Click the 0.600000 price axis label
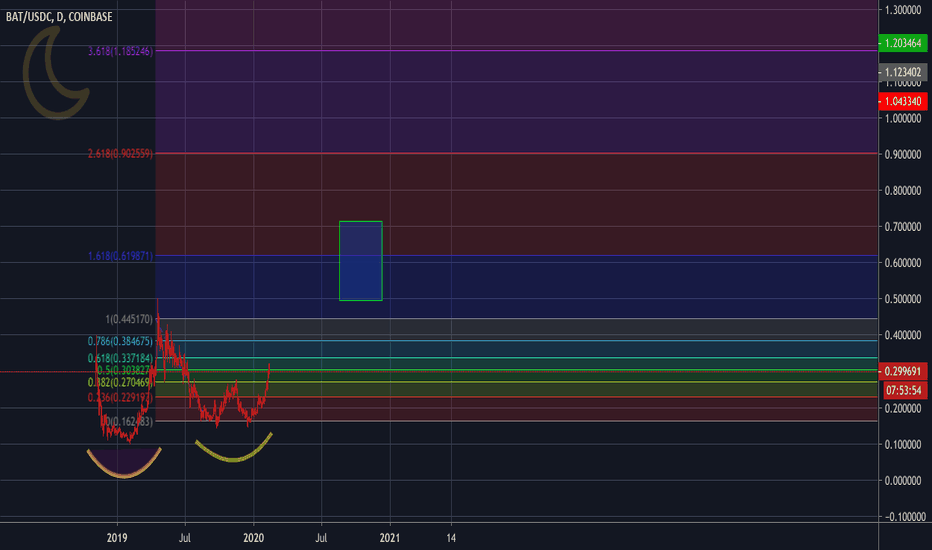The height and width of the screenshot is (550, 932). tap(903, 263)
